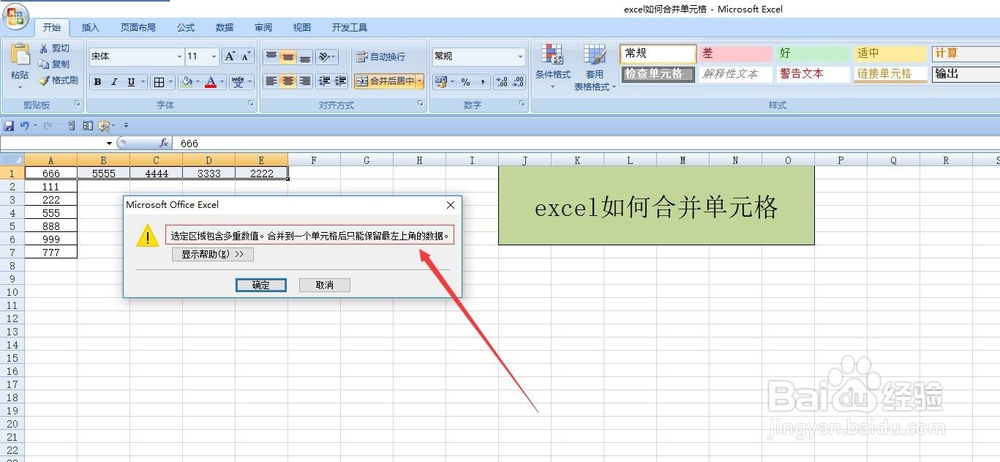Image resolution: width=1000 pixels, height=462 pixels.
Task: Expand the font color dropdown arrow
Action: (x=222, y=82)
